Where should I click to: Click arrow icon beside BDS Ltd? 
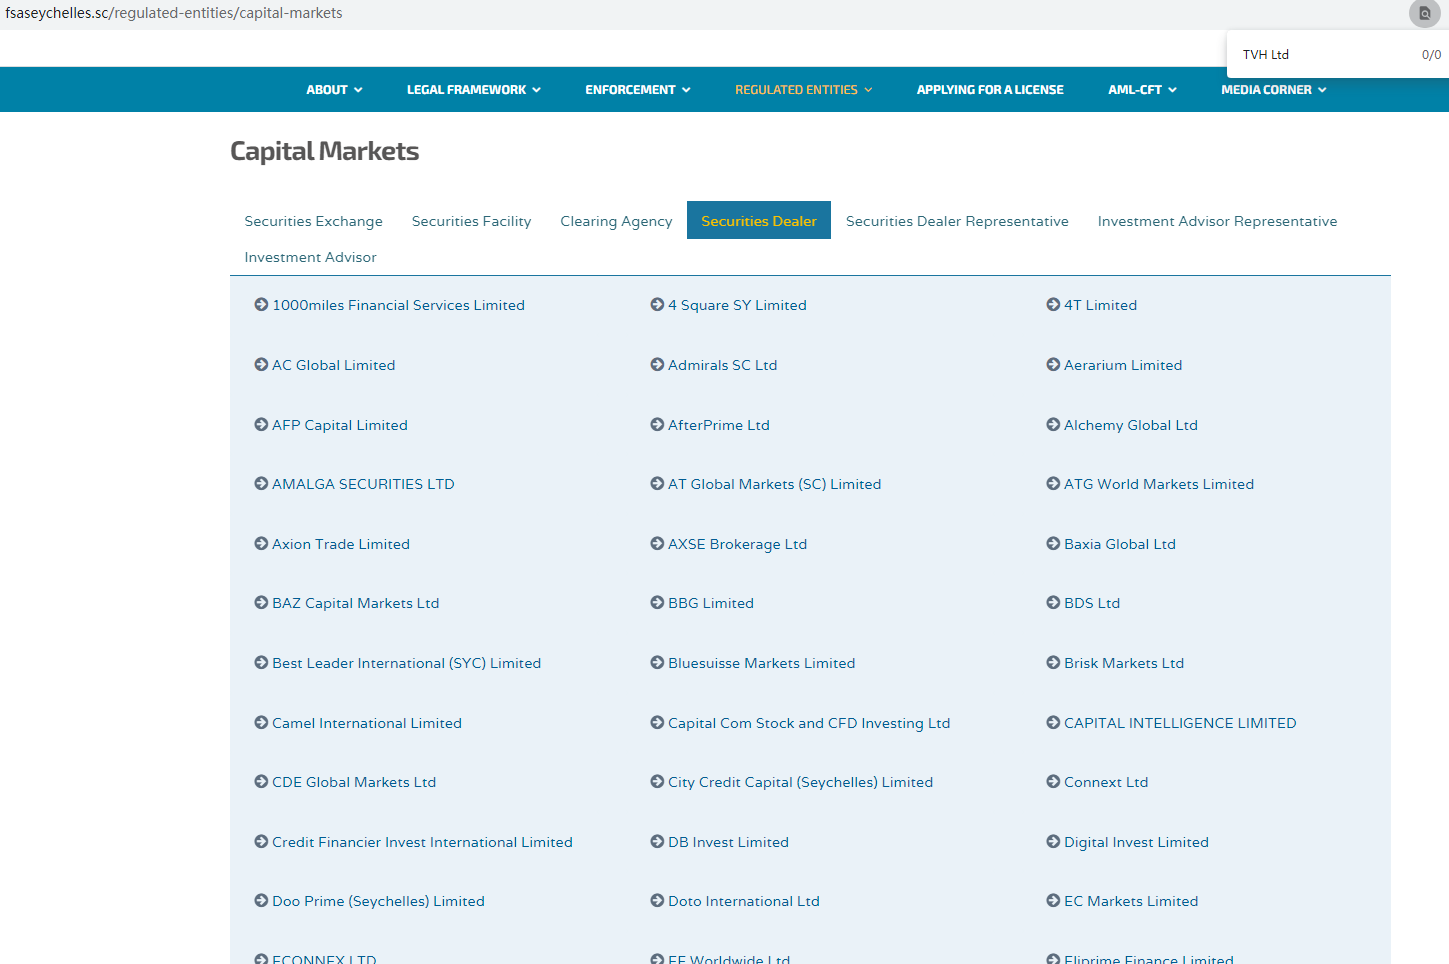[1053, 603]
